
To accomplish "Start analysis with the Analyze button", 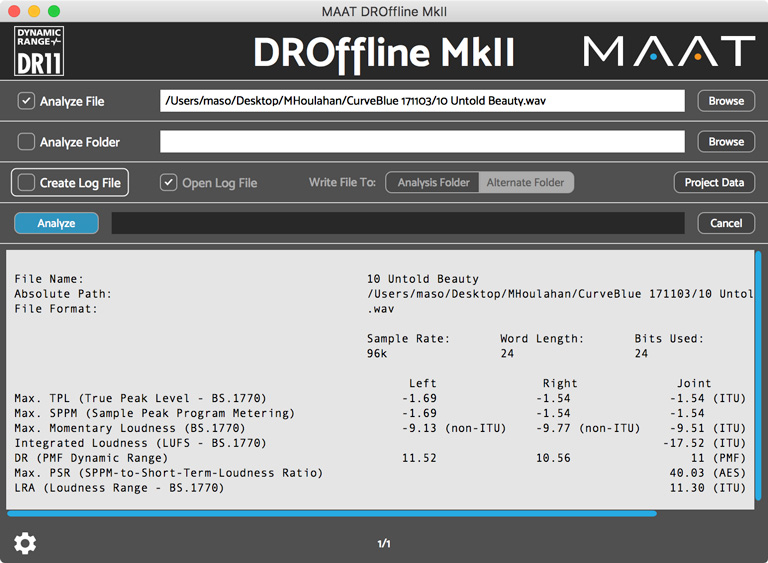I will (x=56, y=223).
